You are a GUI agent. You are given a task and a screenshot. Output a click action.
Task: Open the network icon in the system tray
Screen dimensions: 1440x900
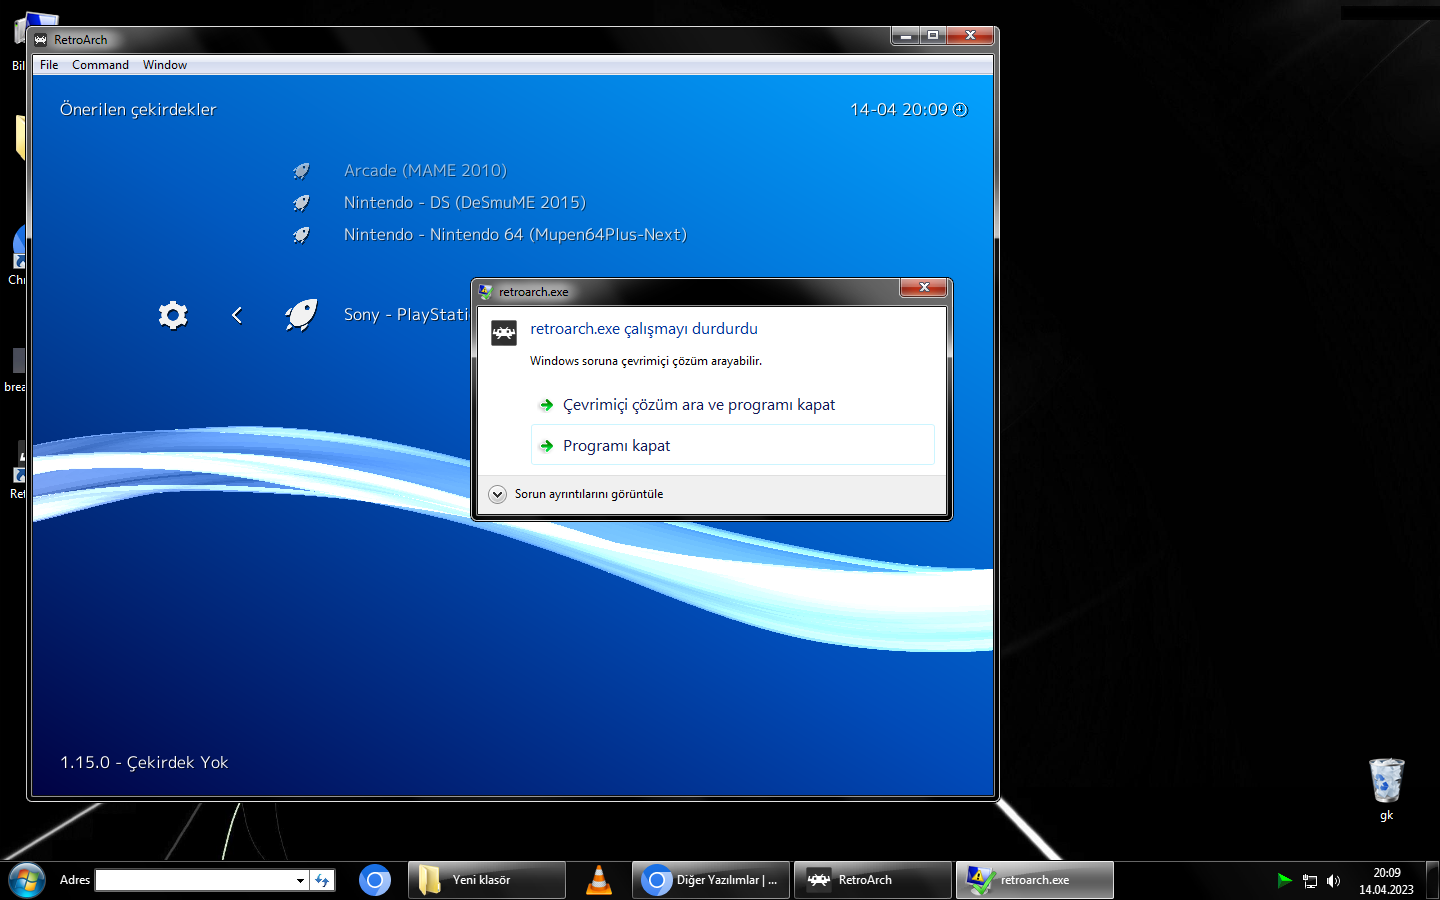point(1310,881)
